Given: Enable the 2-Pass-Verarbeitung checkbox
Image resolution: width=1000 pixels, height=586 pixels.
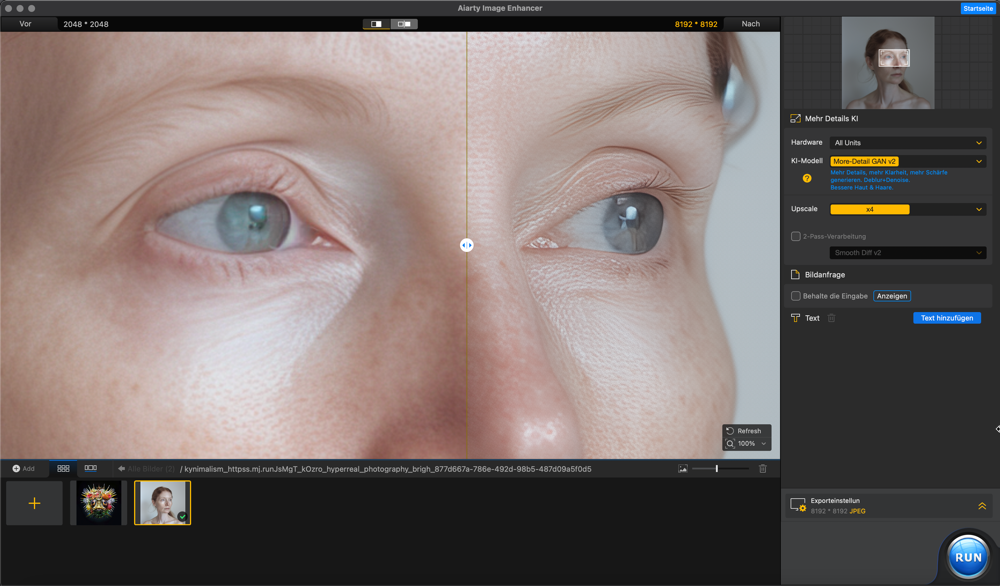Looking at the screenshot, I should coord(796,237).
